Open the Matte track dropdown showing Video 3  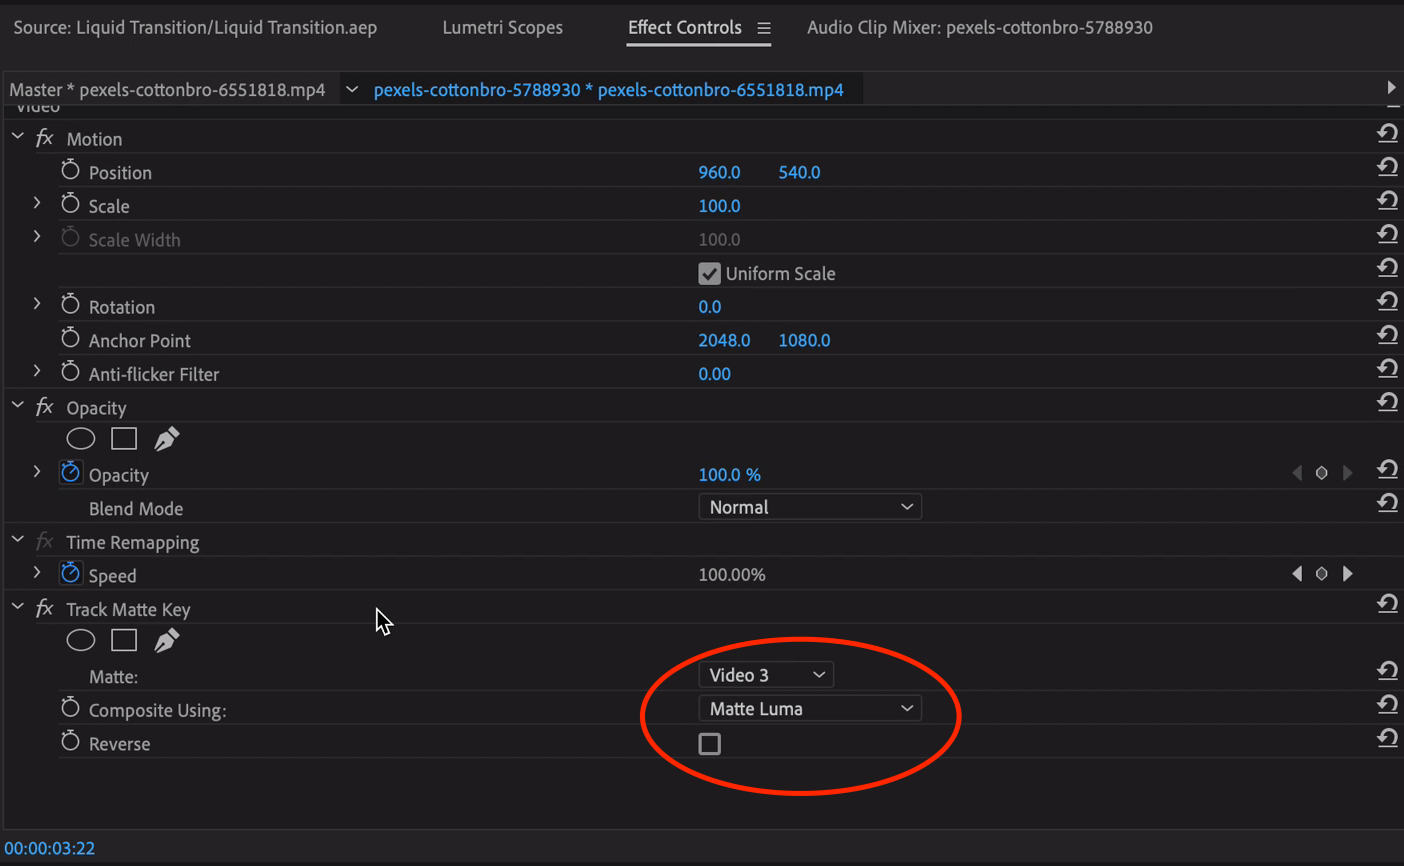click(x=766, y=675)
